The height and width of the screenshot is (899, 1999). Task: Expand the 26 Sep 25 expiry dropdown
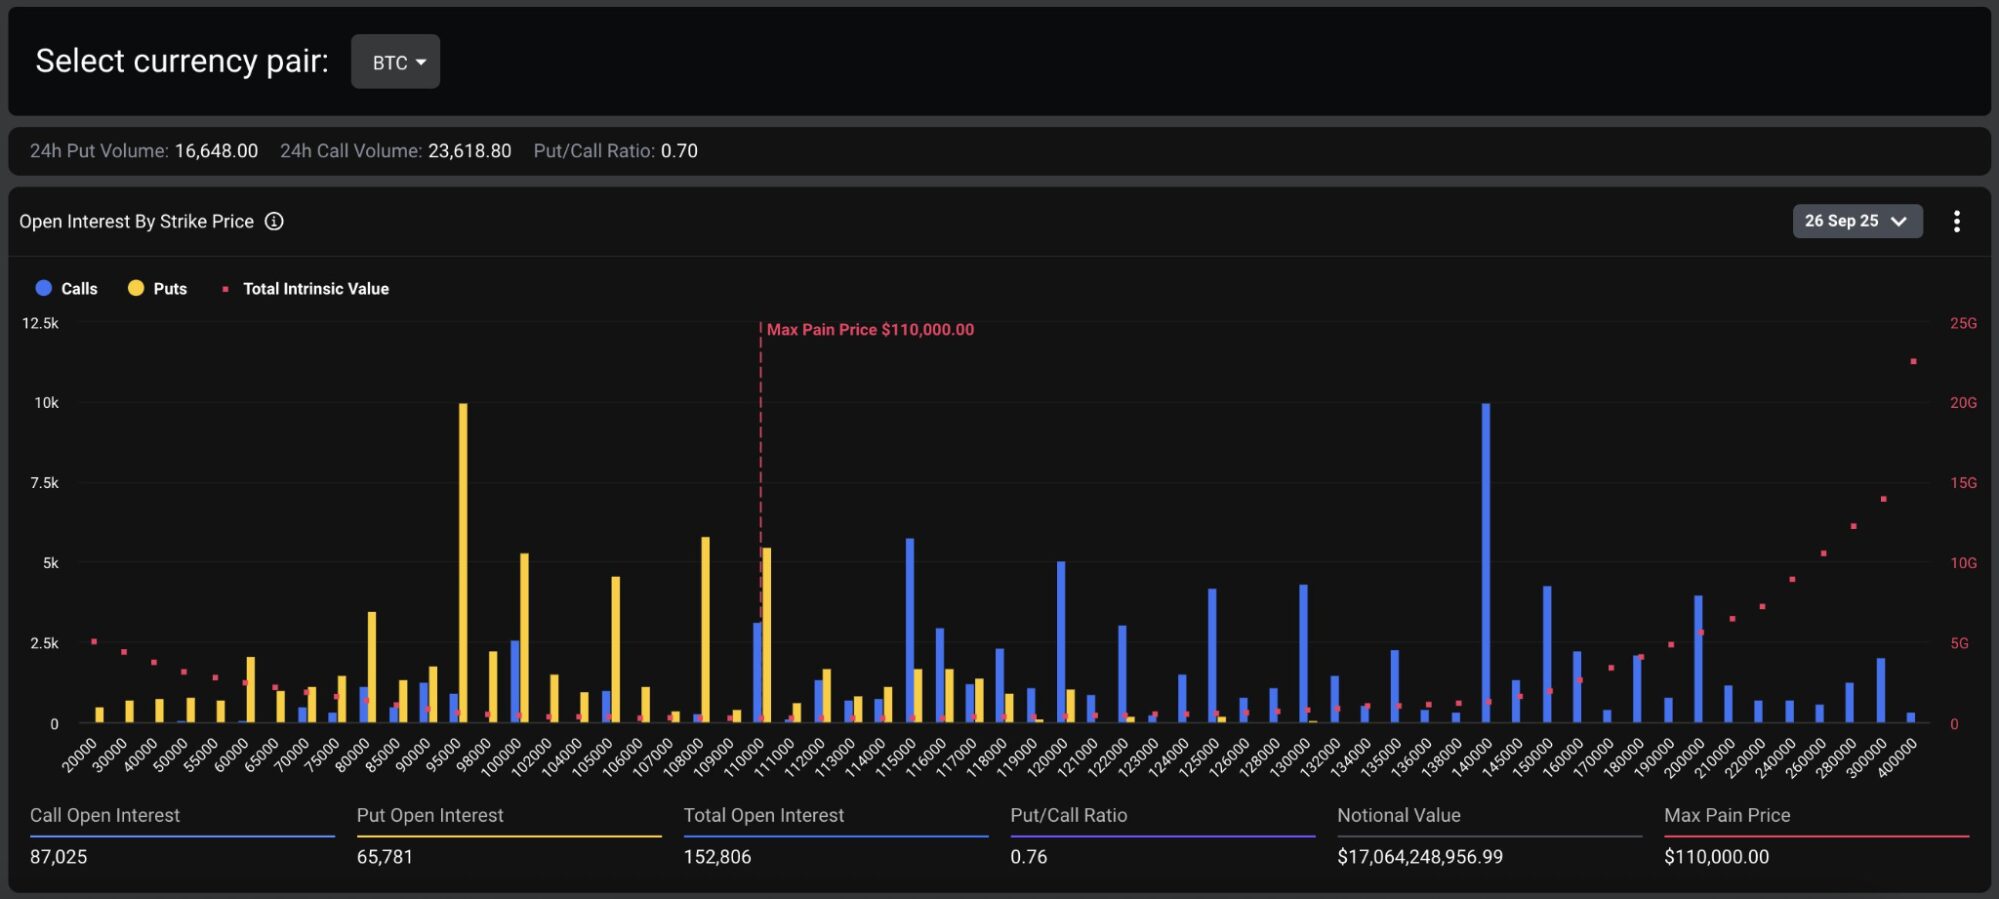click(x=1857, y=221)
